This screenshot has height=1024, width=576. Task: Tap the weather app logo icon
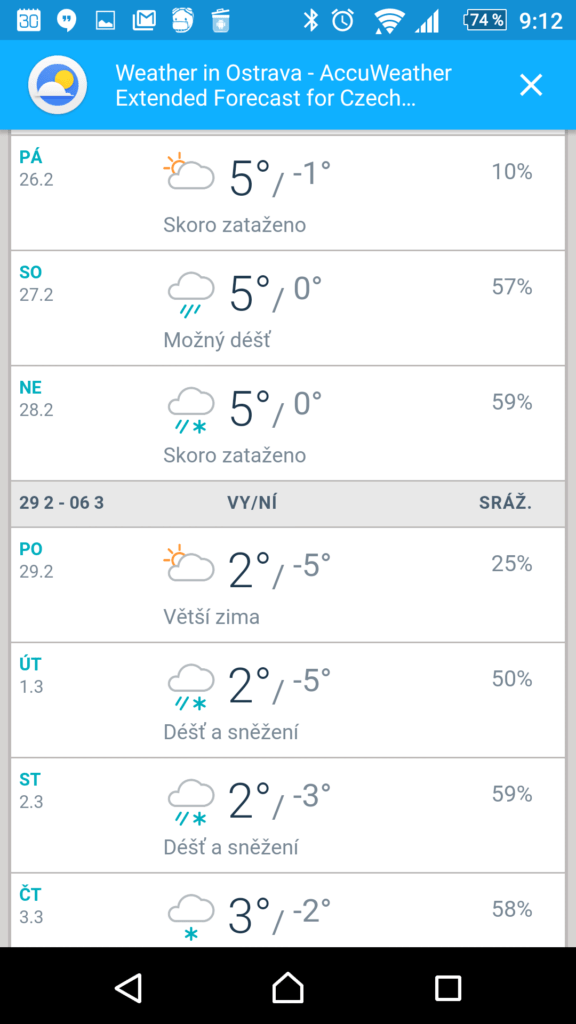click(x=57, y=85)
